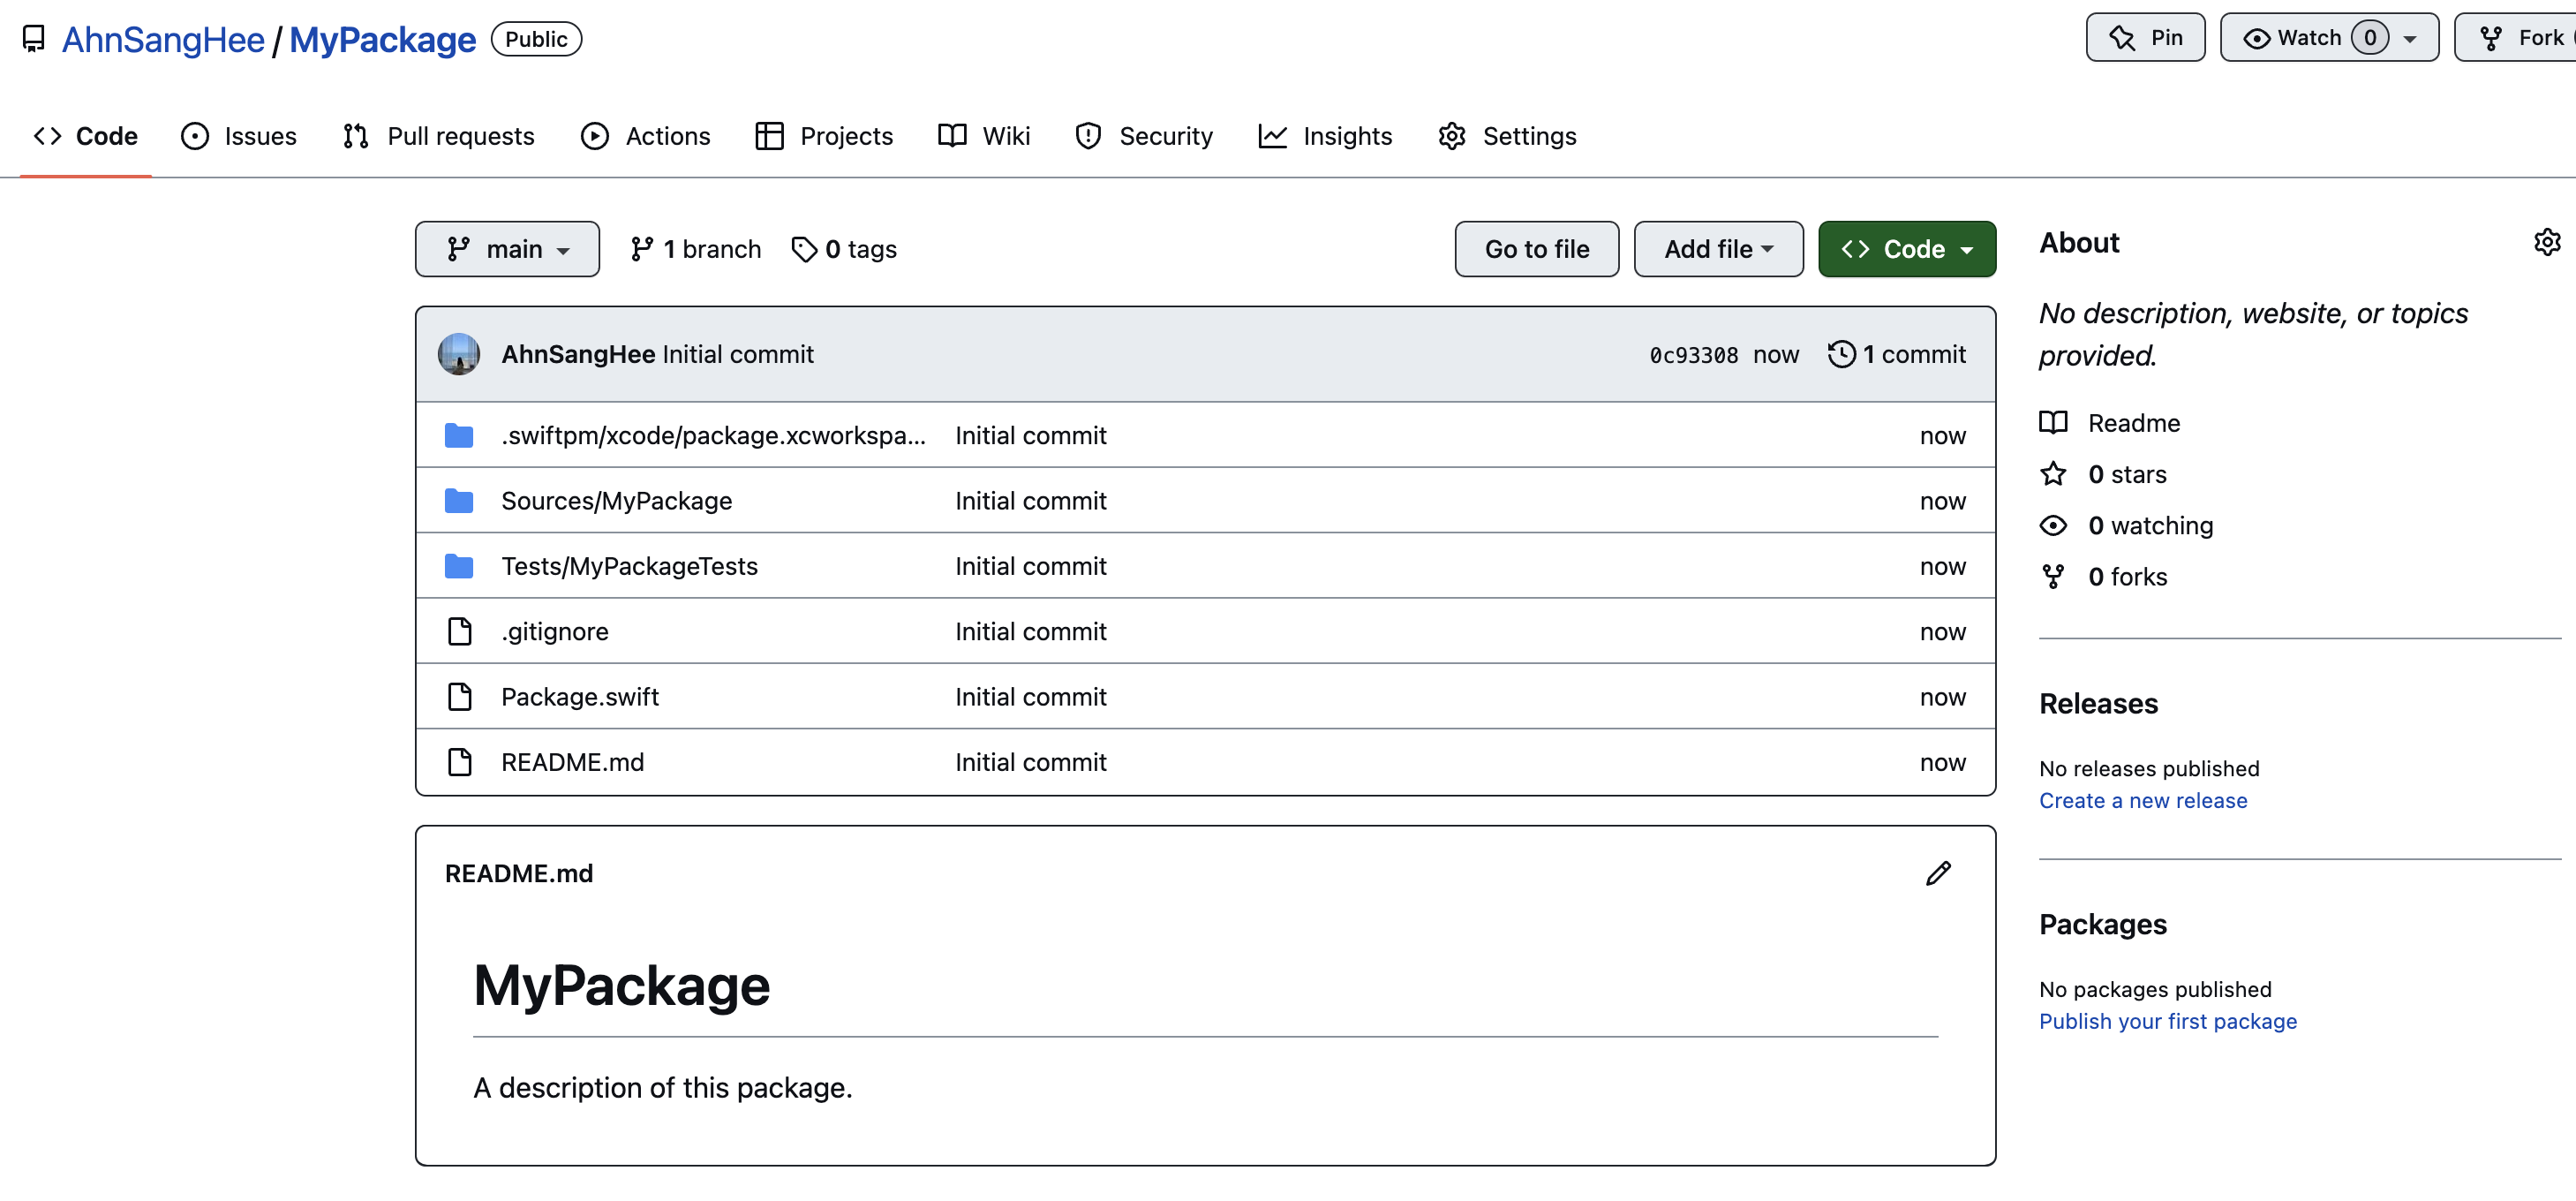Click the README.md pencil edit icon
The height and width of the screenshot is (1201, 2576).
click(1937, 873)
